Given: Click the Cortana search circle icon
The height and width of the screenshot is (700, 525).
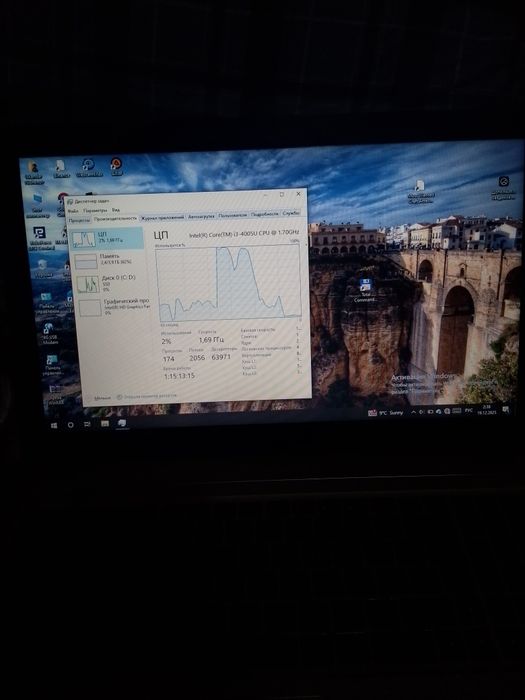Looking at the screenshot, I should (x=71, y=425).
